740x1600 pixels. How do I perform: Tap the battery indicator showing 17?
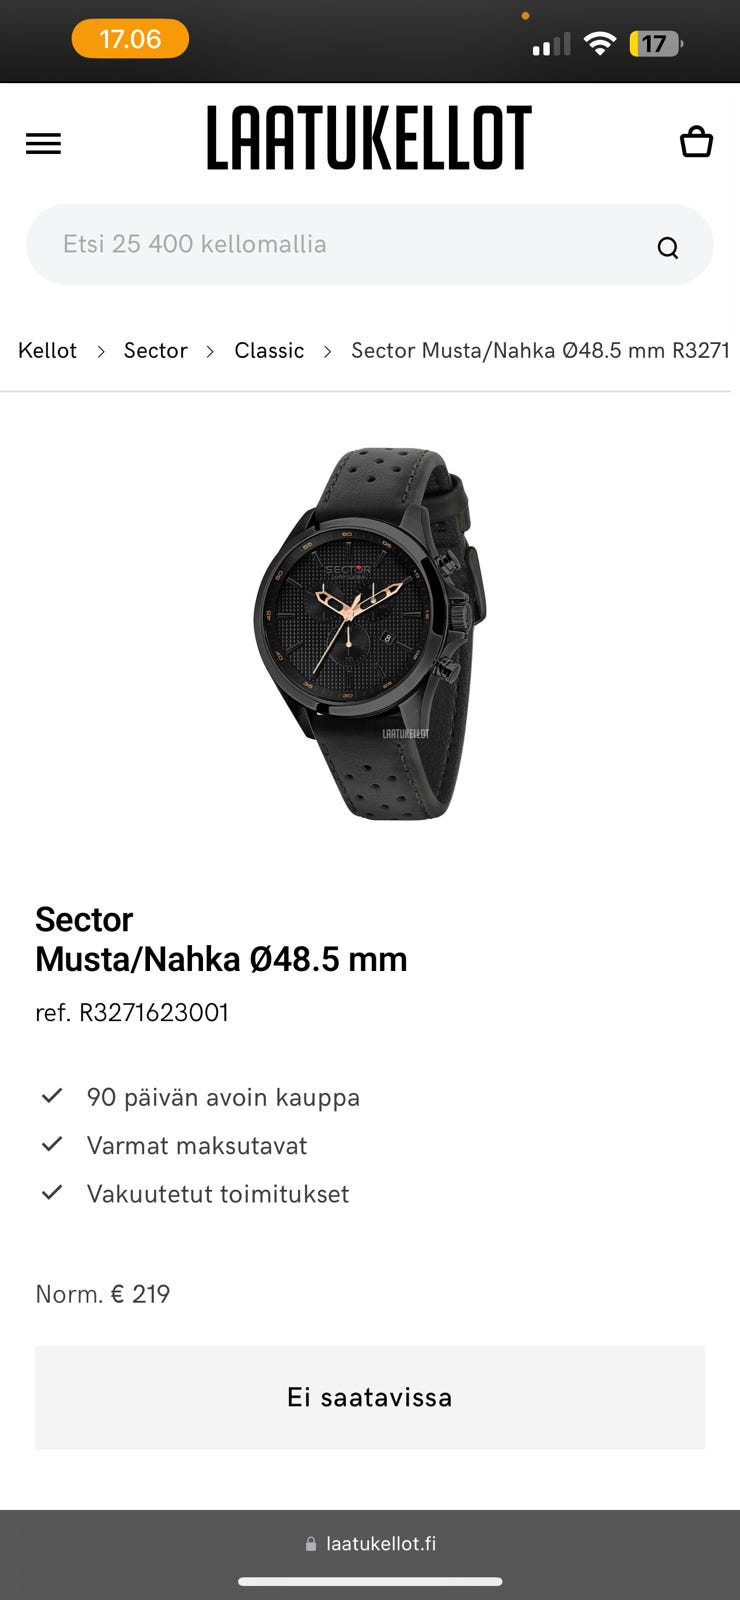coord(656,44)
